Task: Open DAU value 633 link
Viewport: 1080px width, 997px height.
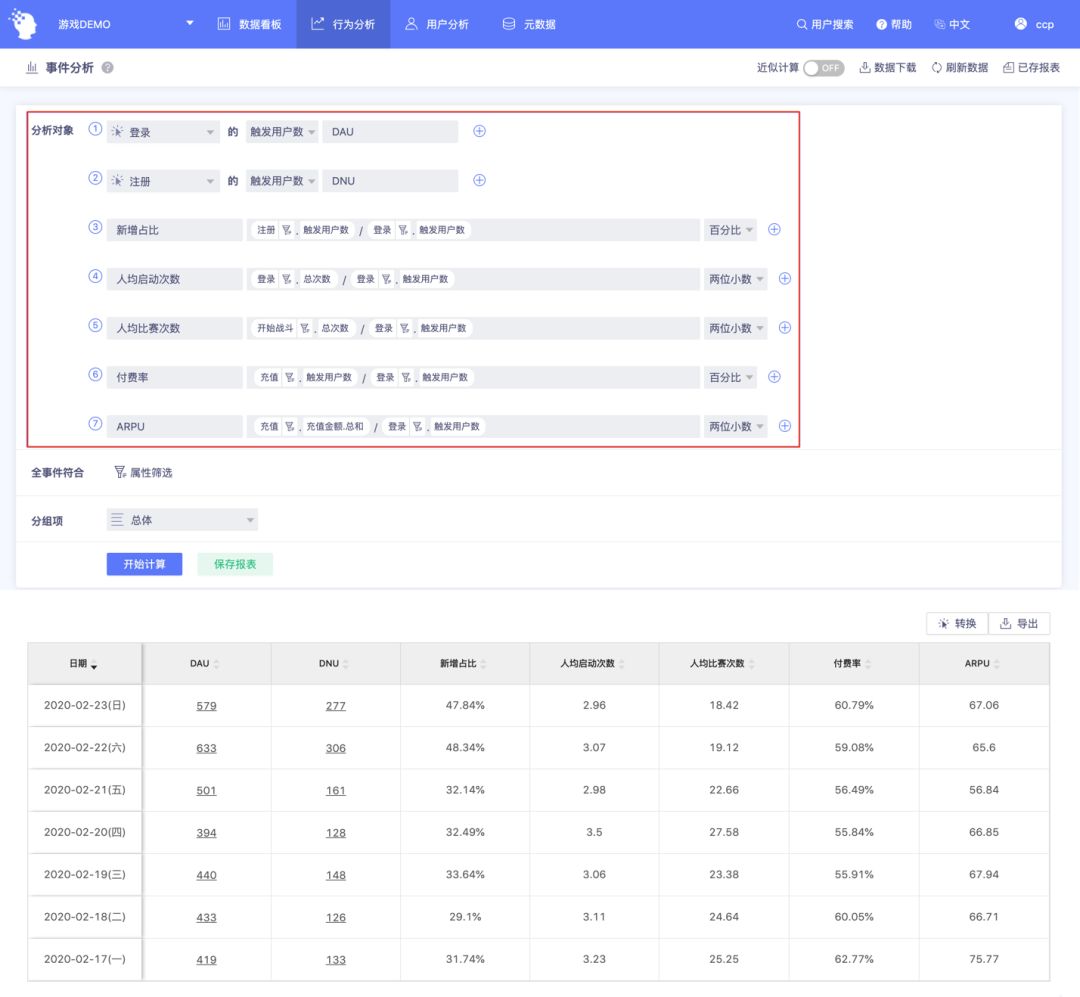Action: pos(206,748)
